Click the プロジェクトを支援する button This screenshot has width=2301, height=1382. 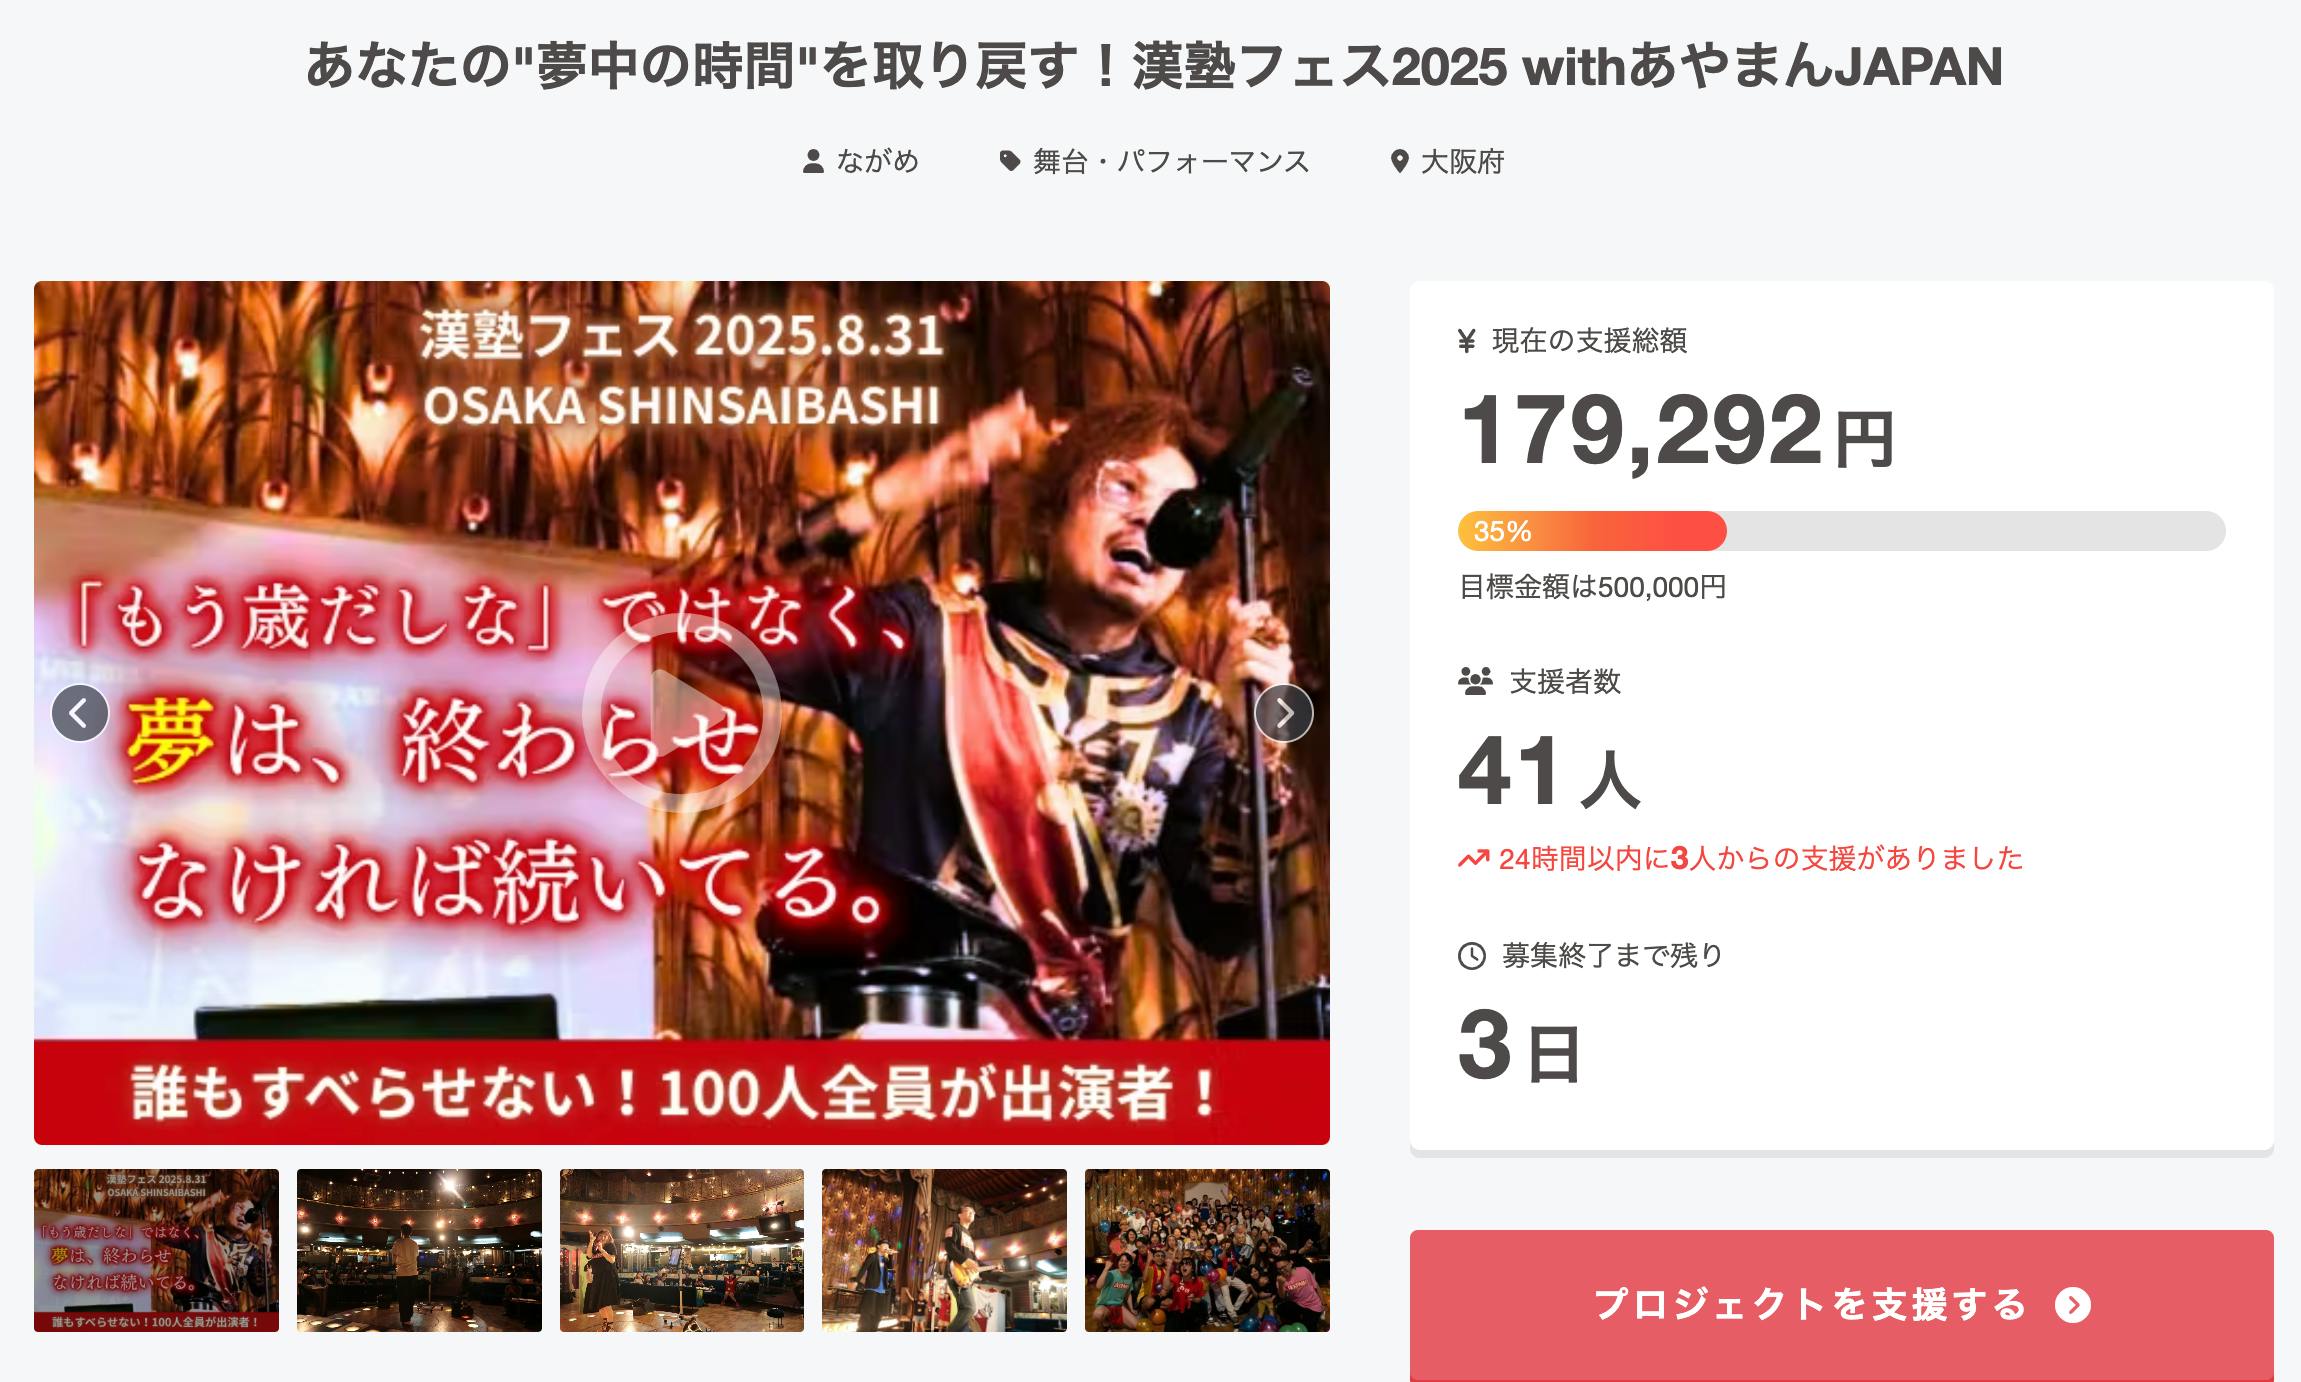point(1841,1305)
